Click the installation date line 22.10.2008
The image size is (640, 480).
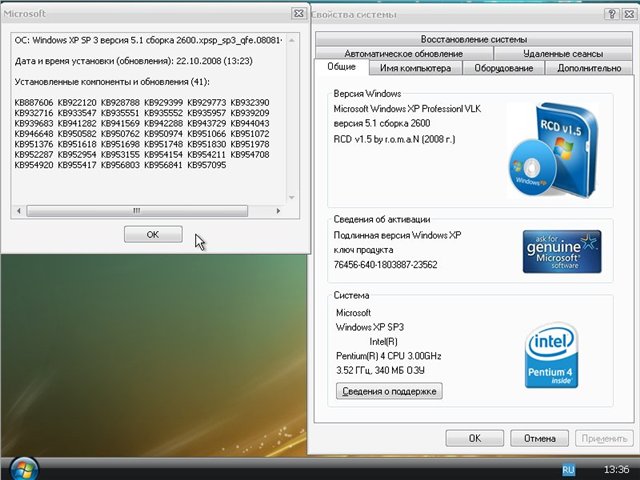[x=133, y=61]
